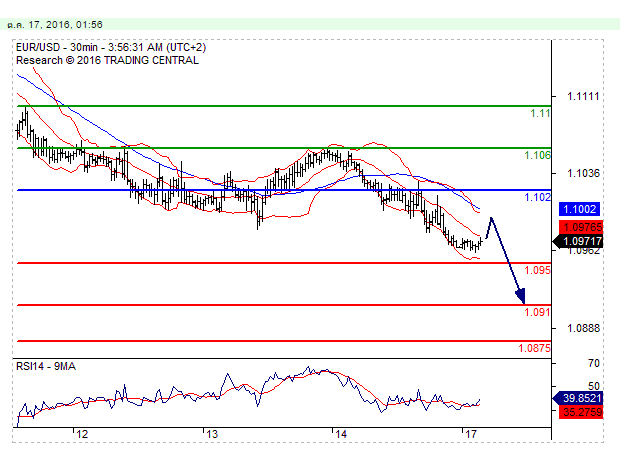
Task: Click the red 1.0875 support label
Action: (x=535, y=348)
